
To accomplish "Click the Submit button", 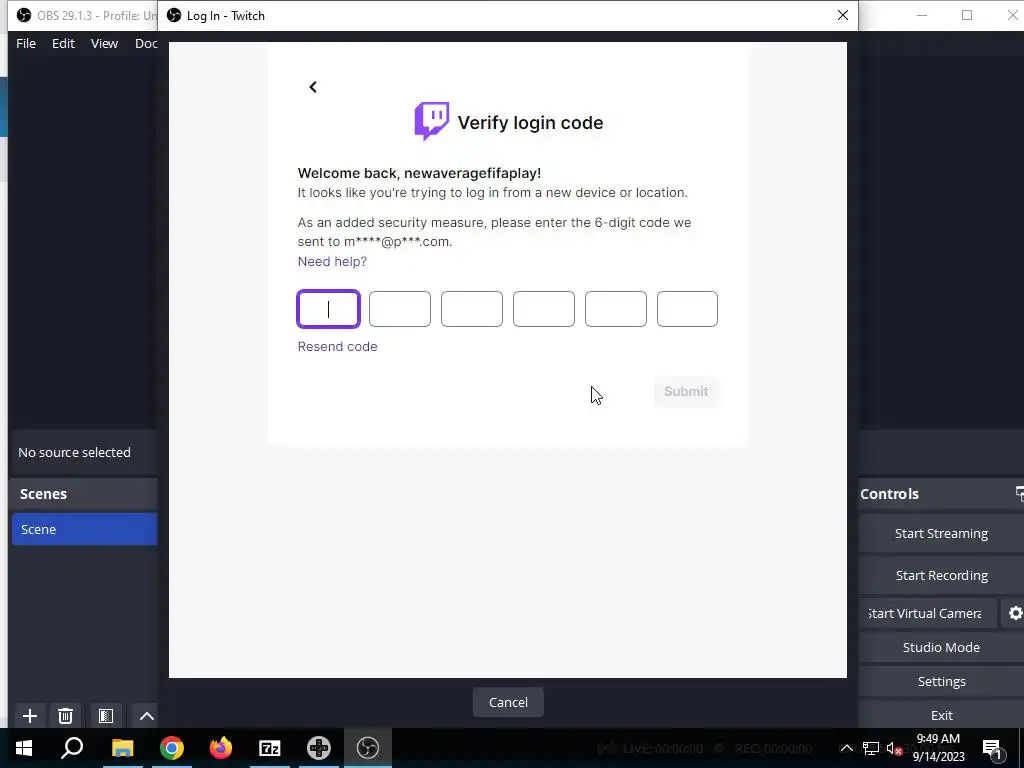I will pos(686,391).
